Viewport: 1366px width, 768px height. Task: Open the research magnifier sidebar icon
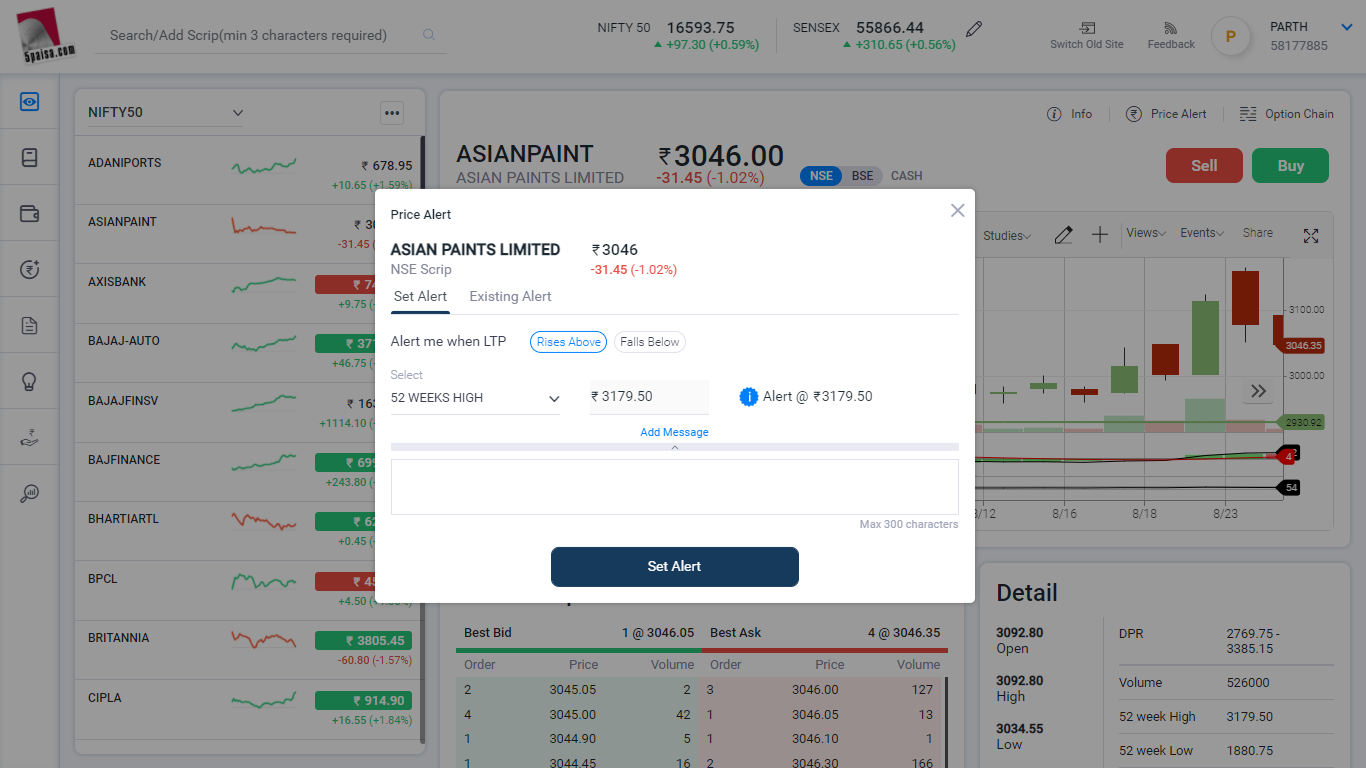[30, 493]
